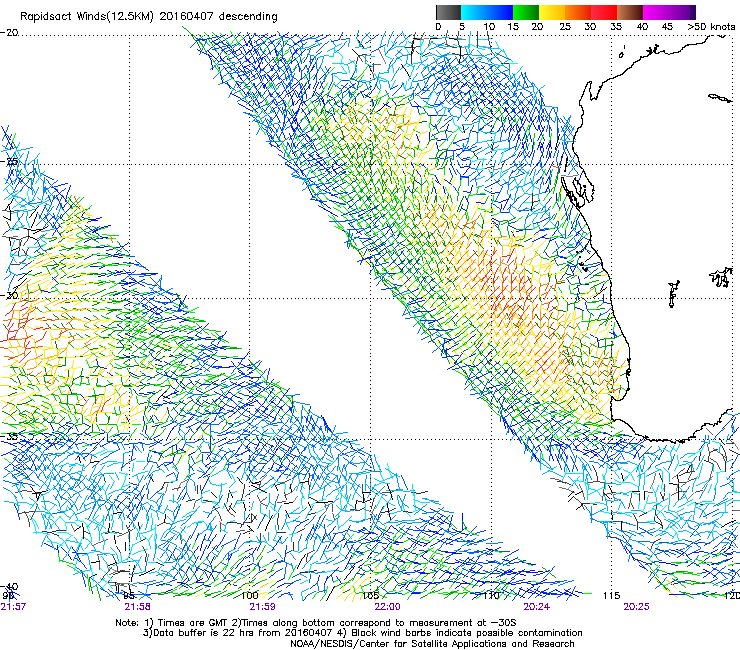Click the orange 25-30 knots legend swatch

(x=578, y=12)
